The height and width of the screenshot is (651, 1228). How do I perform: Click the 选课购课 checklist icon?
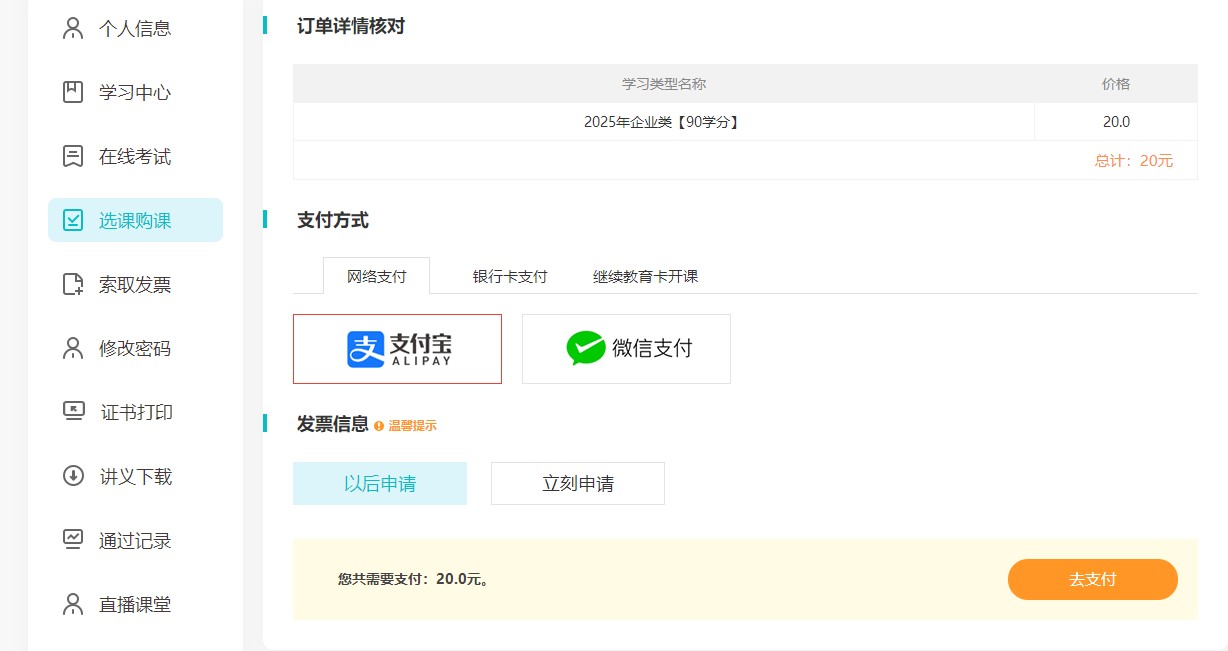point(72,220)
